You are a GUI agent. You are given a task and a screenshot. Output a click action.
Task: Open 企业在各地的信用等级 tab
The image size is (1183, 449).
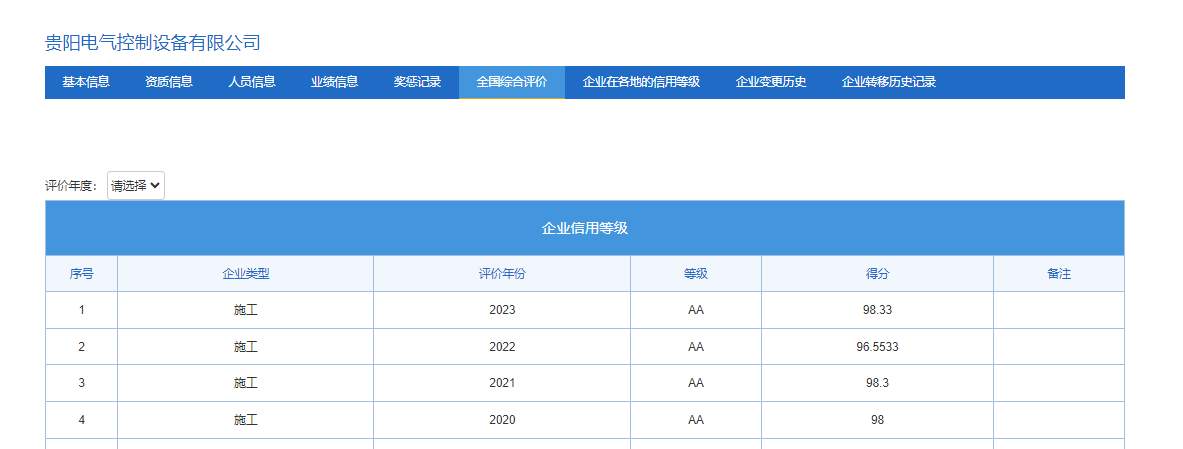(641, 82)
